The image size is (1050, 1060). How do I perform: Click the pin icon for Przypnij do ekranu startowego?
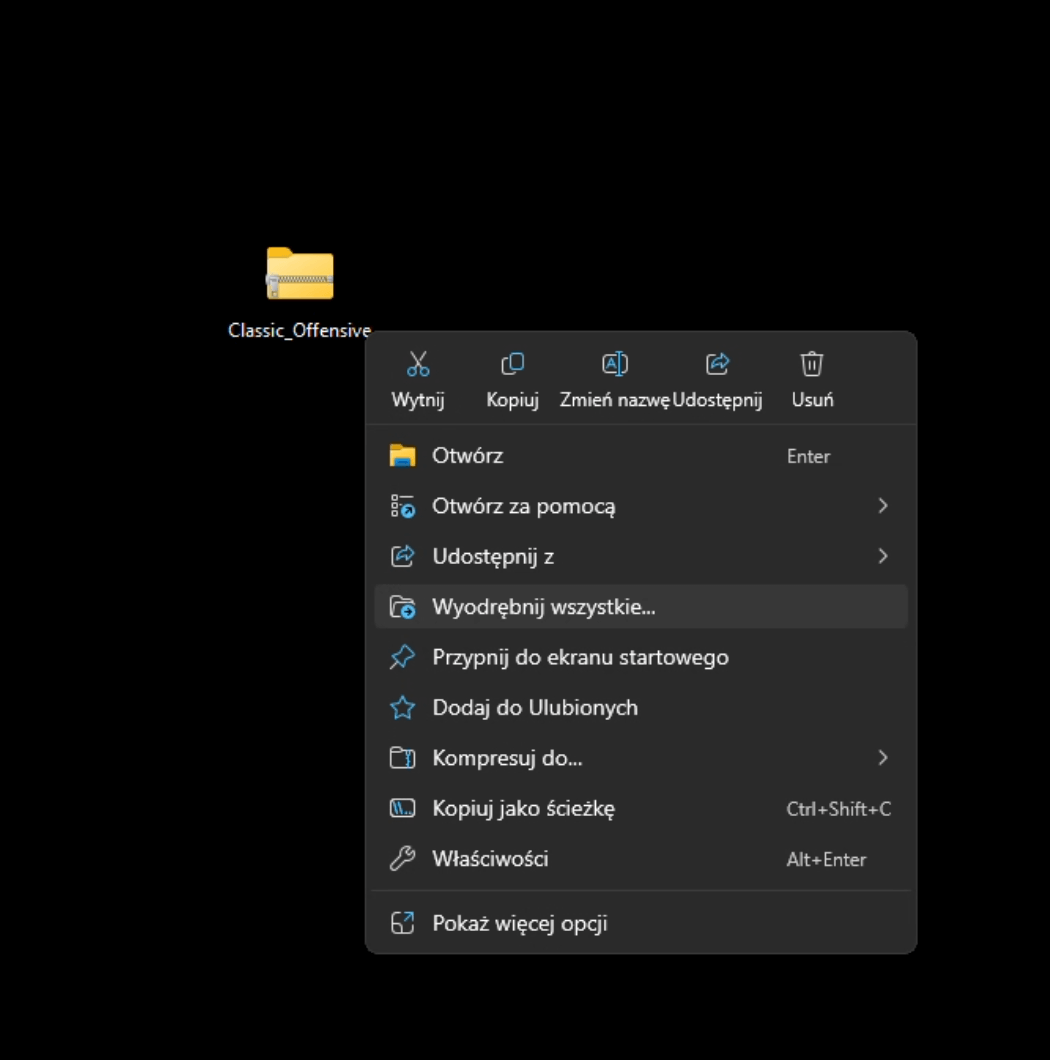402,658
